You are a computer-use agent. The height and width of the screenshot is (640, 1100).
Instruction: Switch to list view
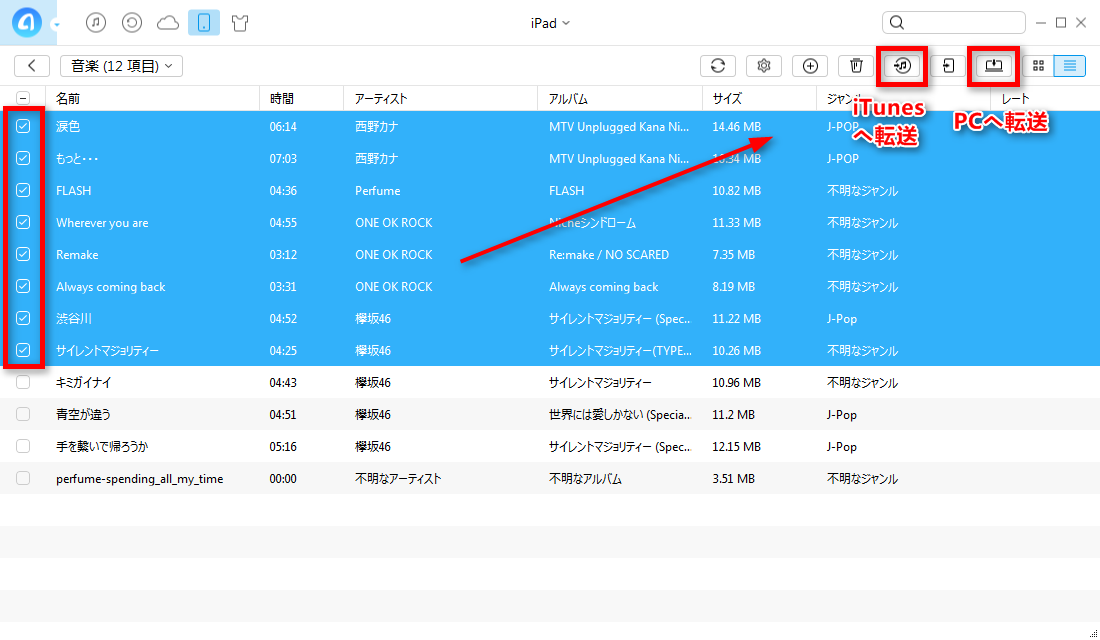point(1070,65)
